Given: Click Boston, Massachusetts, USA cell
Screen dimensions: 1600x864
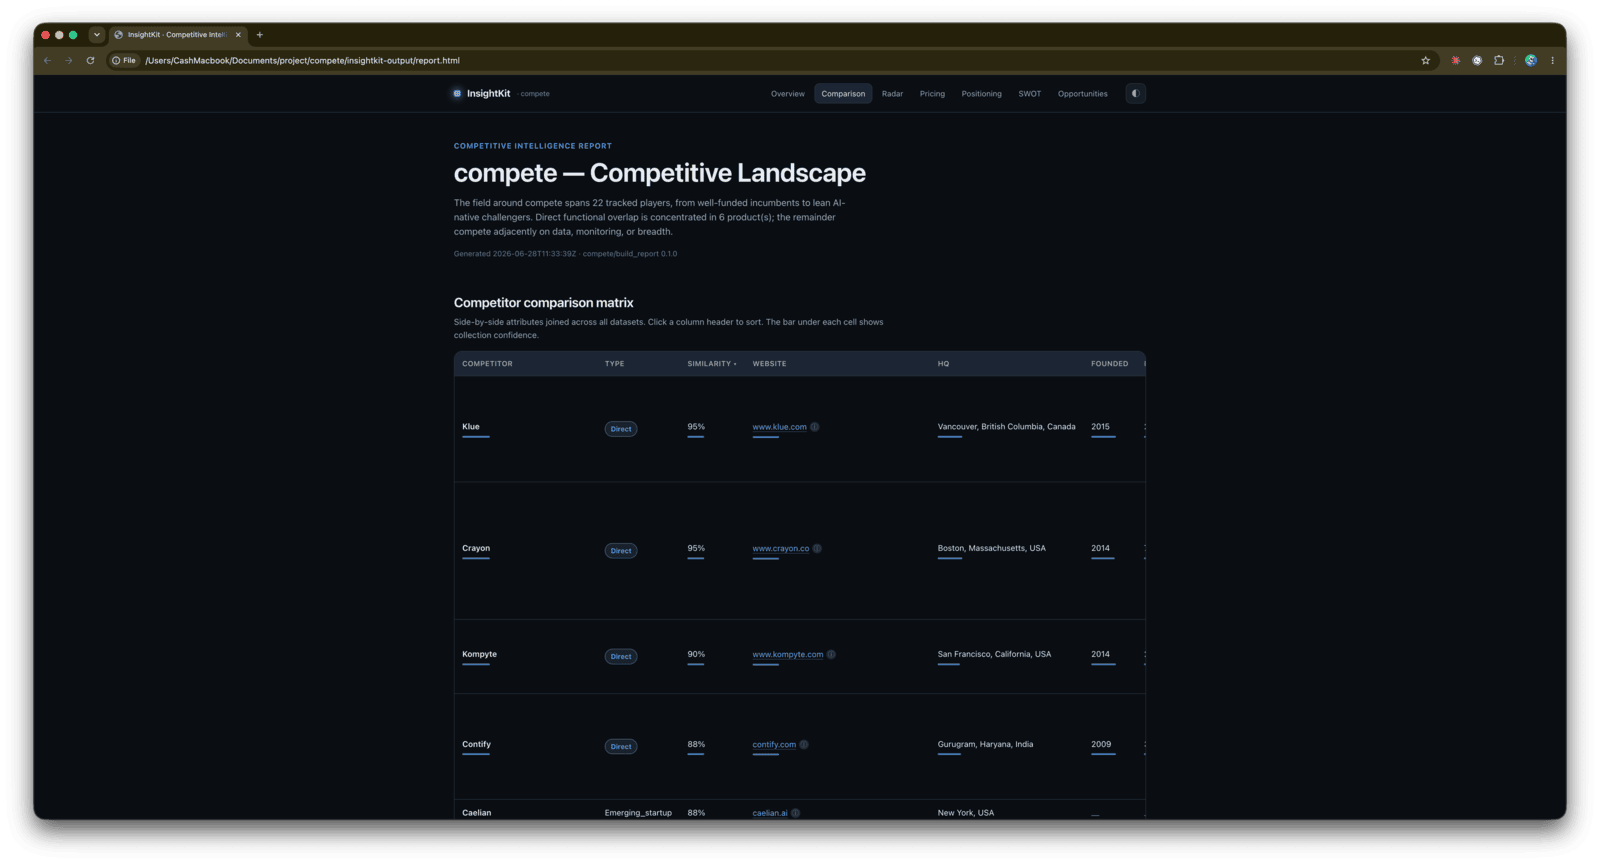Looking at the screenshot, I should point(991,549).
